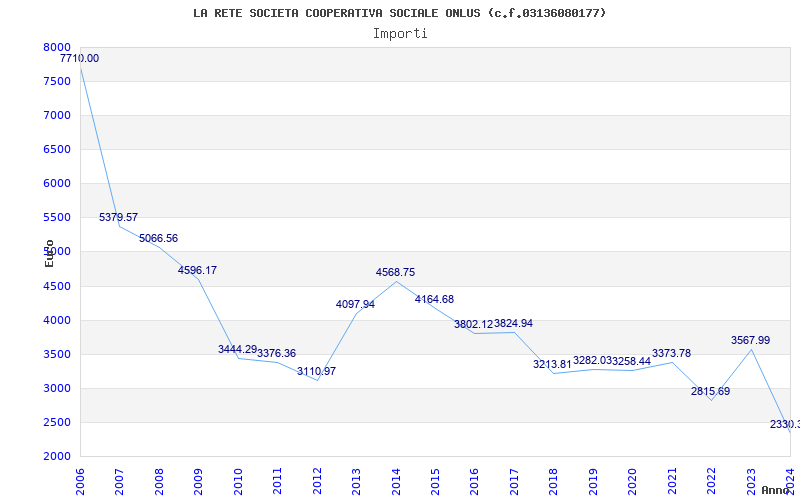Click the 3213.81 data label

[553, 364]
